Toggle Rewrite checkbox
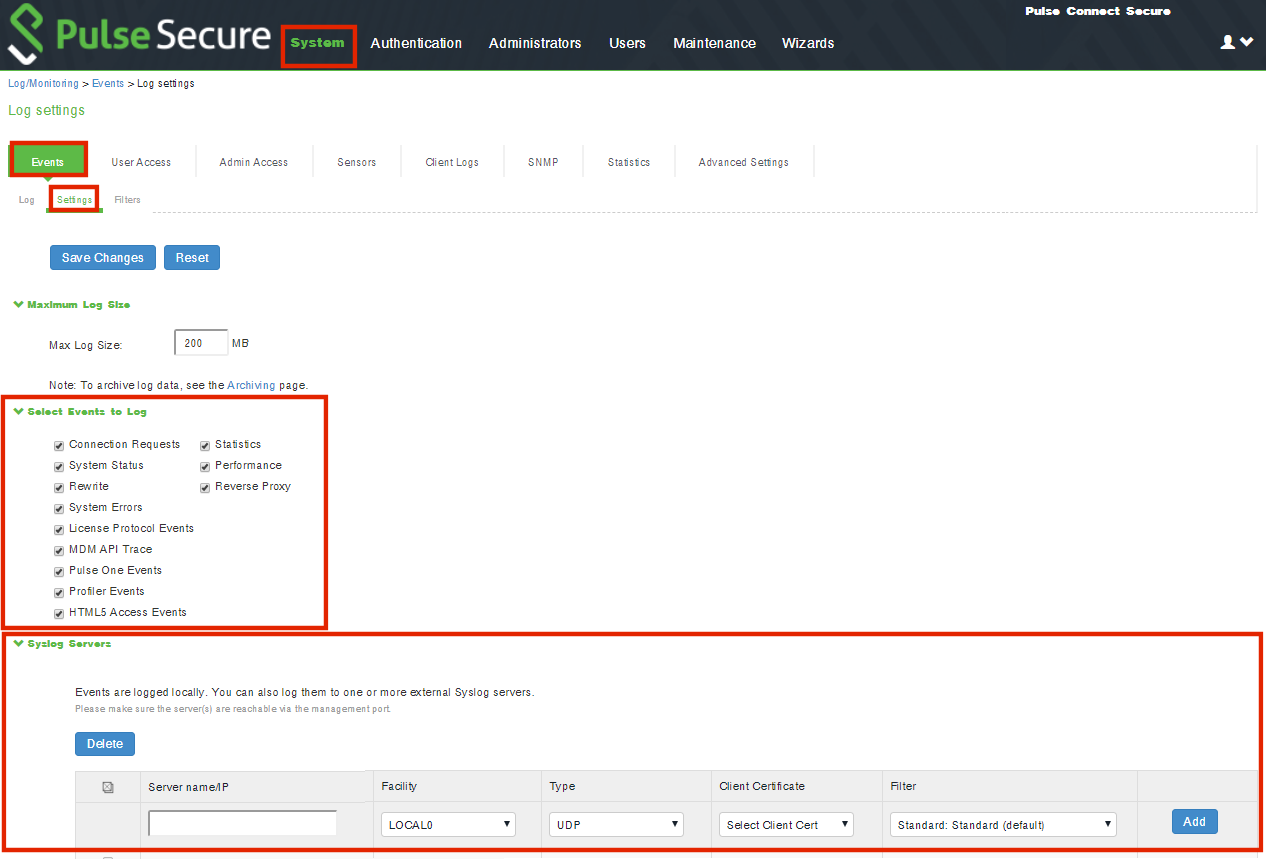Screen dimensions: 1266x859 (59, 487)
